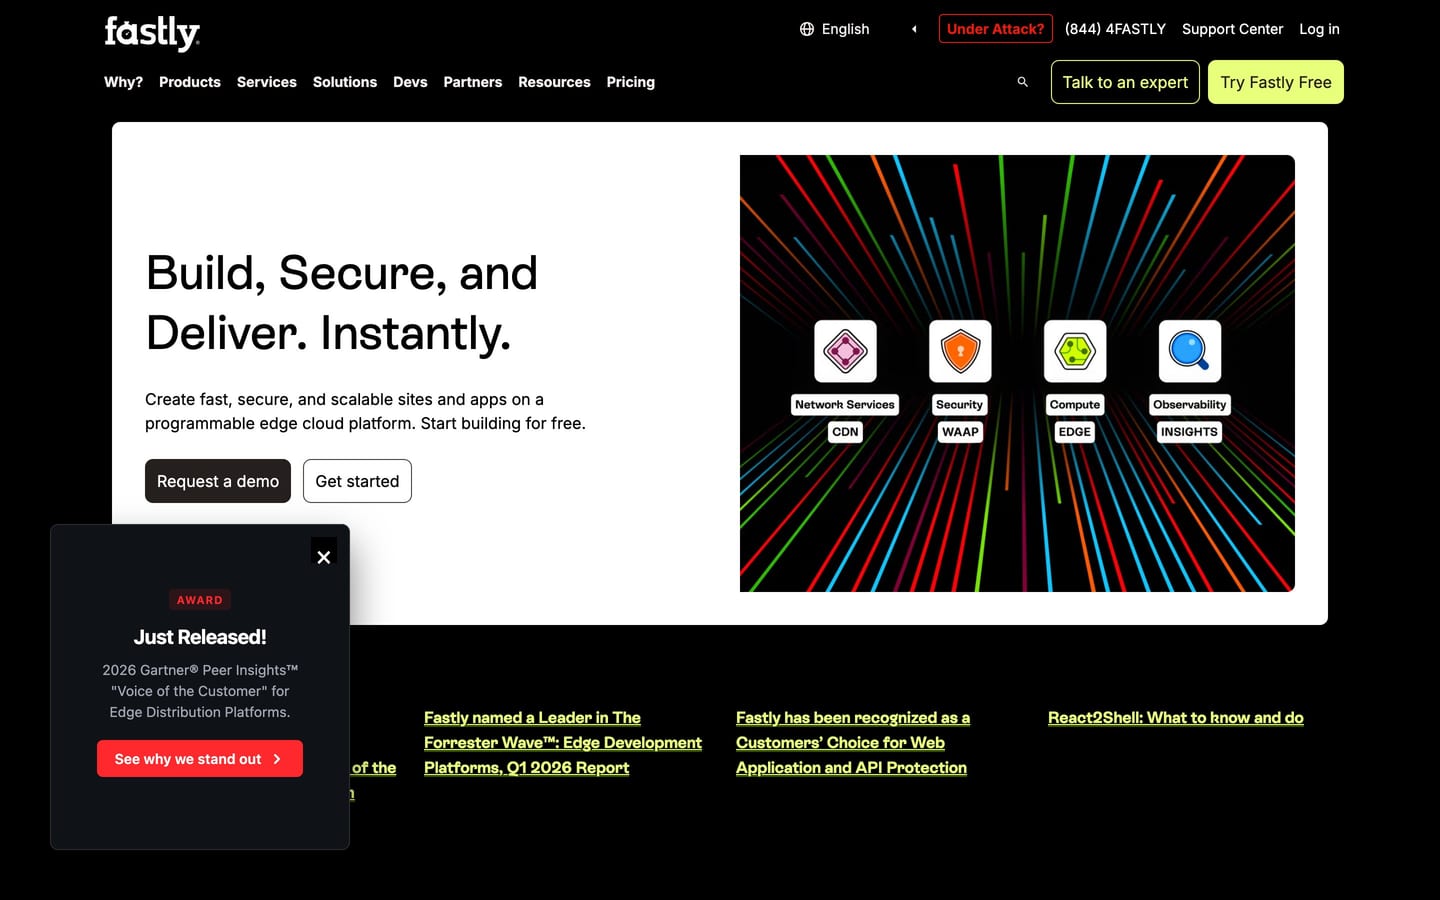The height and width of the screenshot is (900, 1440).
Task: Close the award popup
Action: coord(324,557)
